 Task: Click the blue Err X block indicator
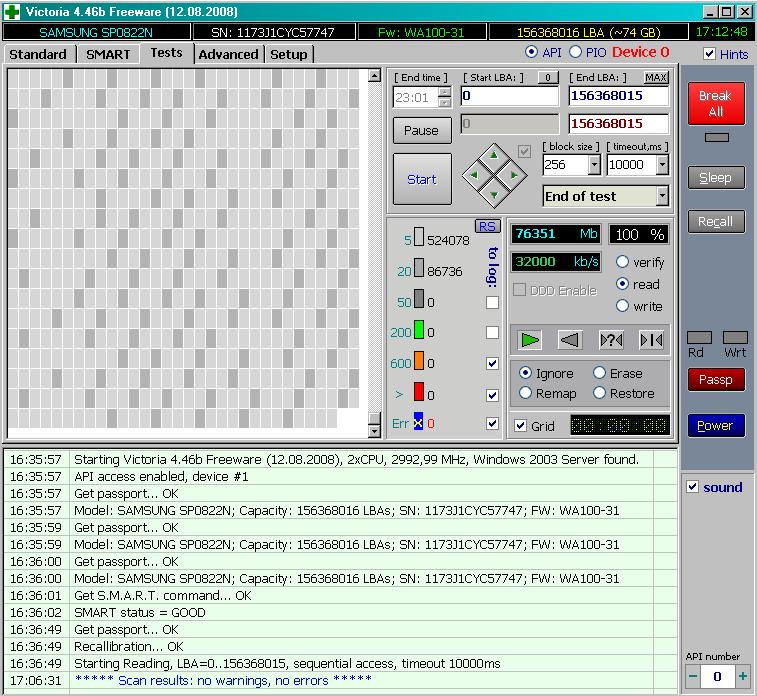[418, 422]
